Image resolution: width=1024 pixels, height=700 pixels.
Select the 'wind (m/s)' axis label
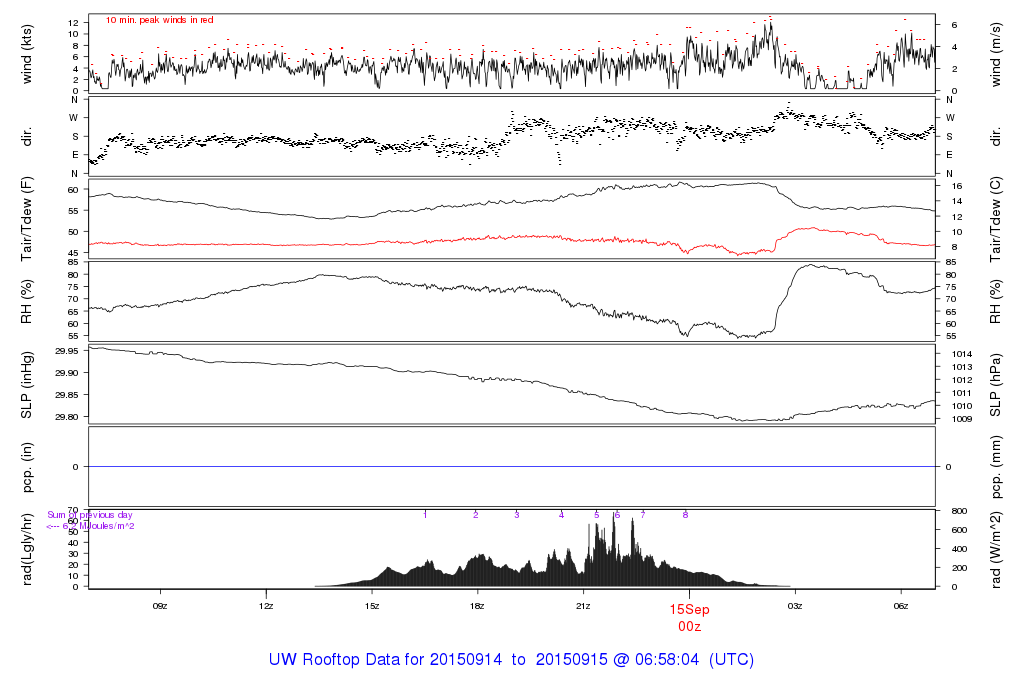(x=995, y=54)
